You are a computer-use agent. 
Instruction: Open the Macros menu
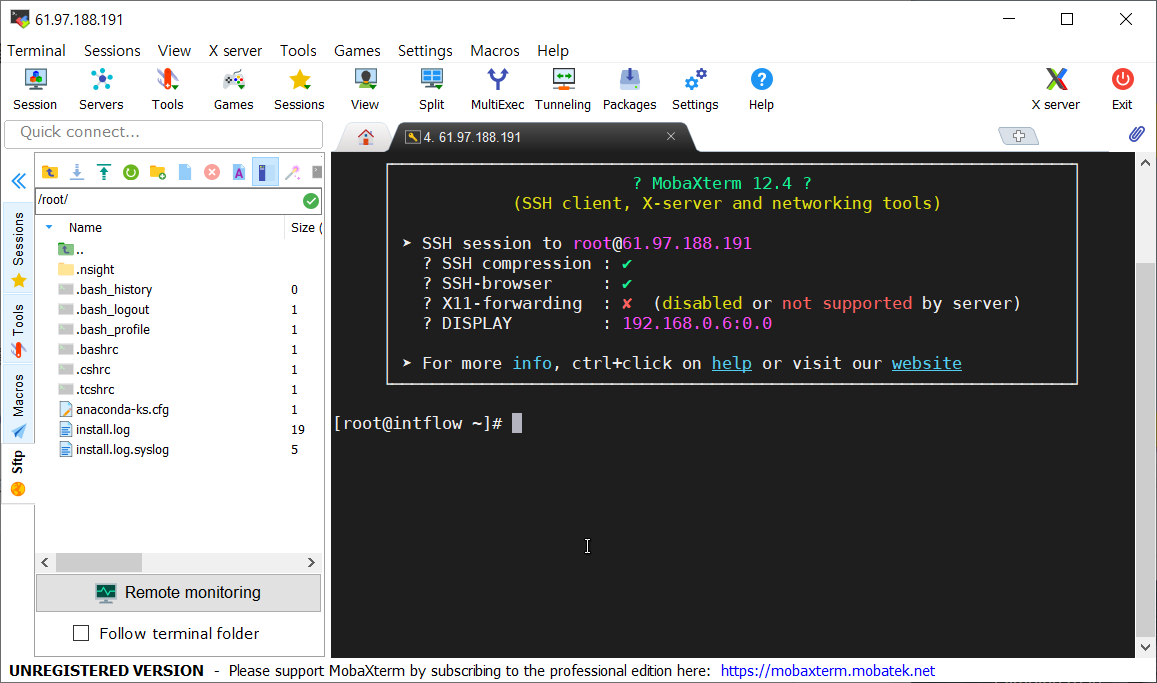pyautogui.click(x=494, y=51)
